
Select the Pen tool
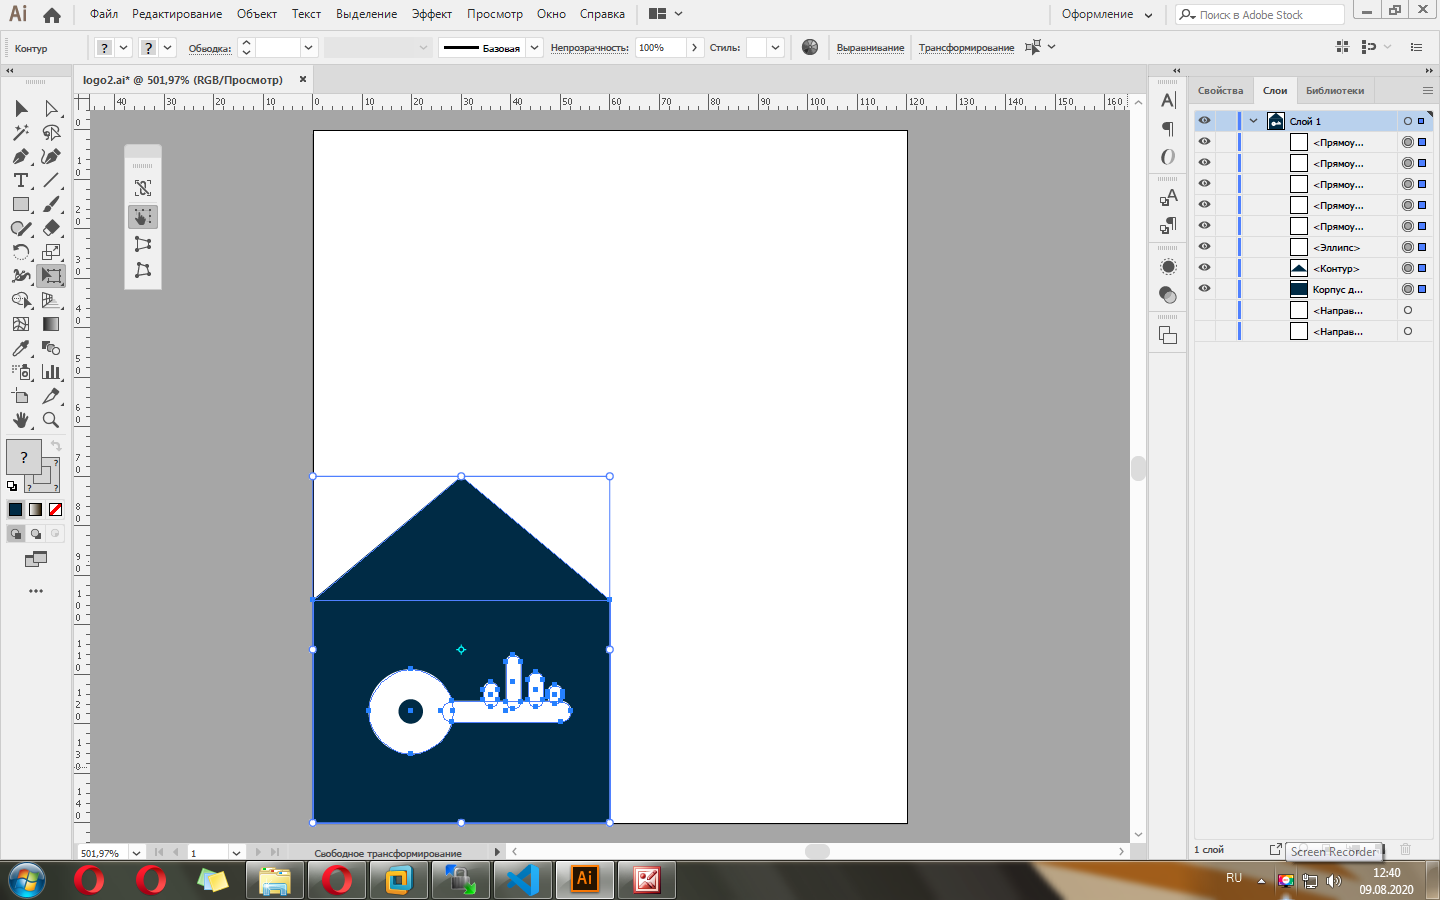pos(20,156)
